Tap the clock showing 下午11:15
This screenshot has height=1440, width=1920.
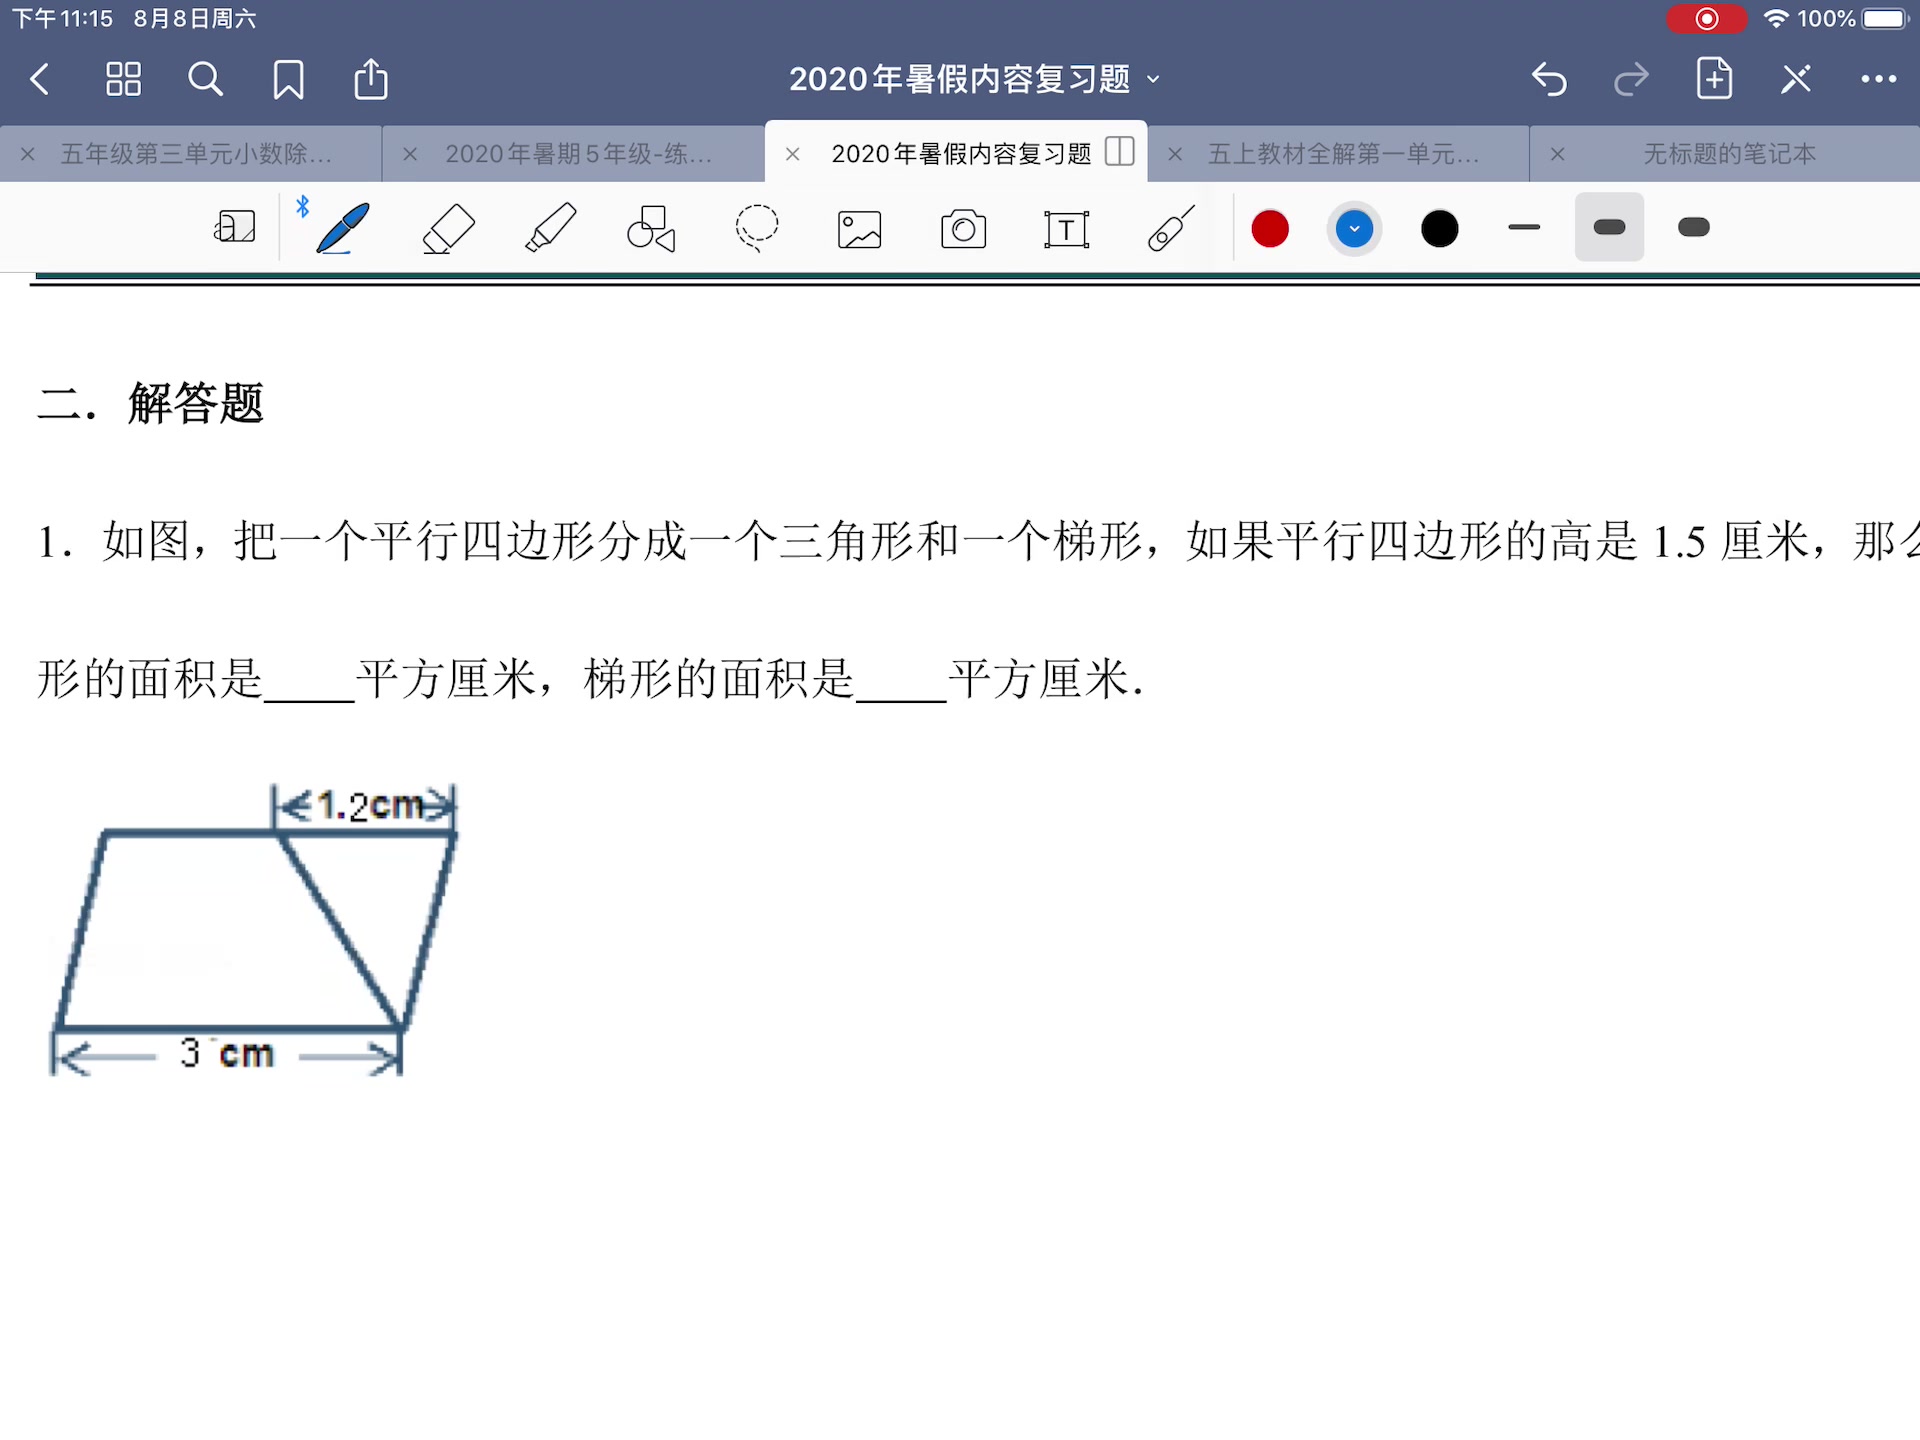pos(62,19)
